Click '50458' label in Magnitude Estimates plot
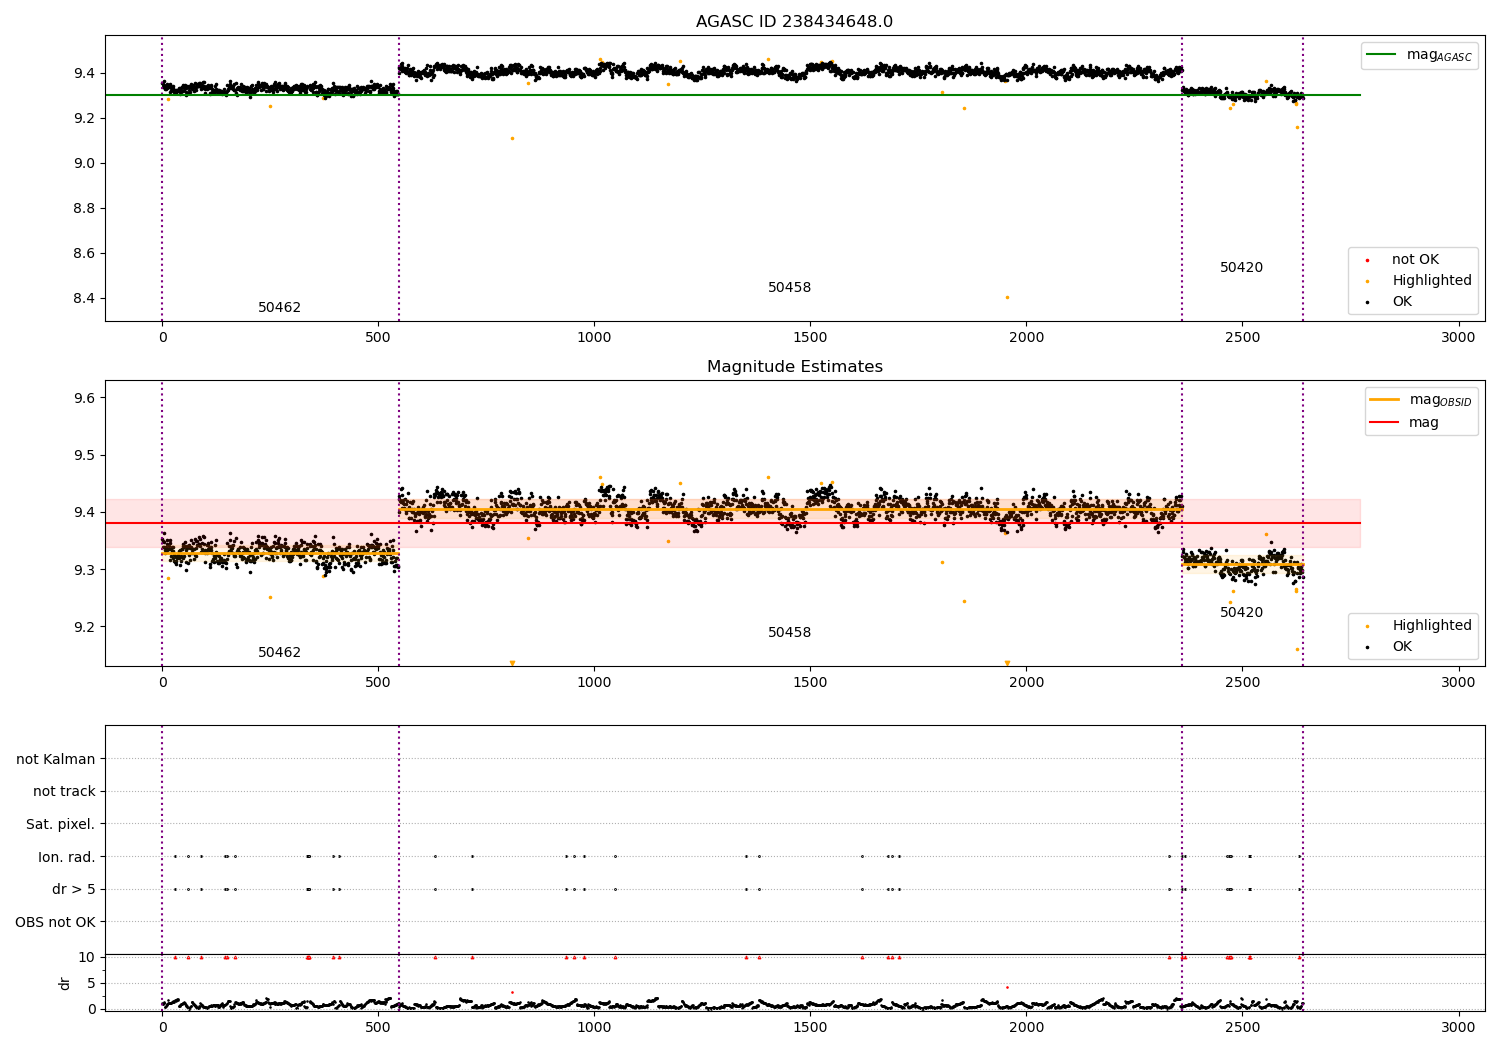This screenshot has width=1500, height=1050. [x=790, y=633]
